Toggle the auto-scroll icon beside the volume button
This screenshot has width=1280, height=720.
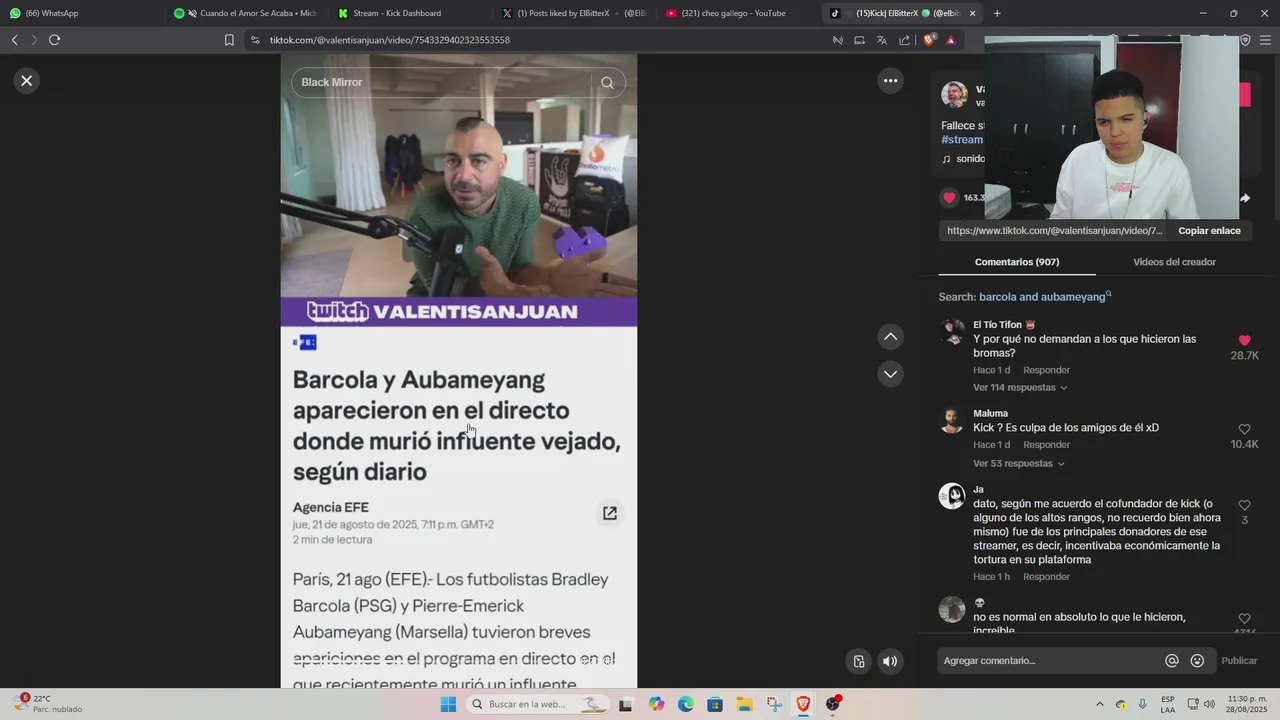tap(858, 661)
